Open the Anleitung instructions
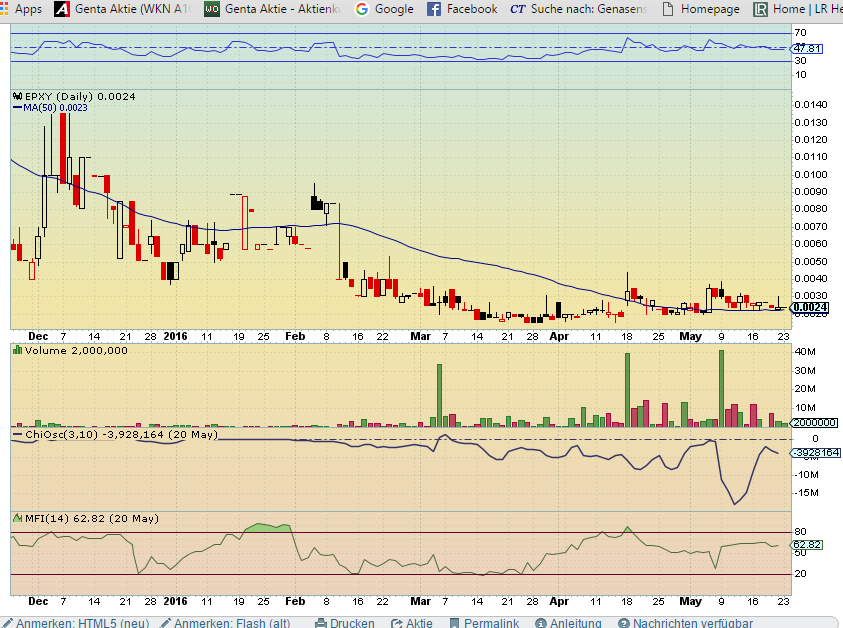This screenshot has width=843, height=628. pyautogui.click(x=575, y=623)
